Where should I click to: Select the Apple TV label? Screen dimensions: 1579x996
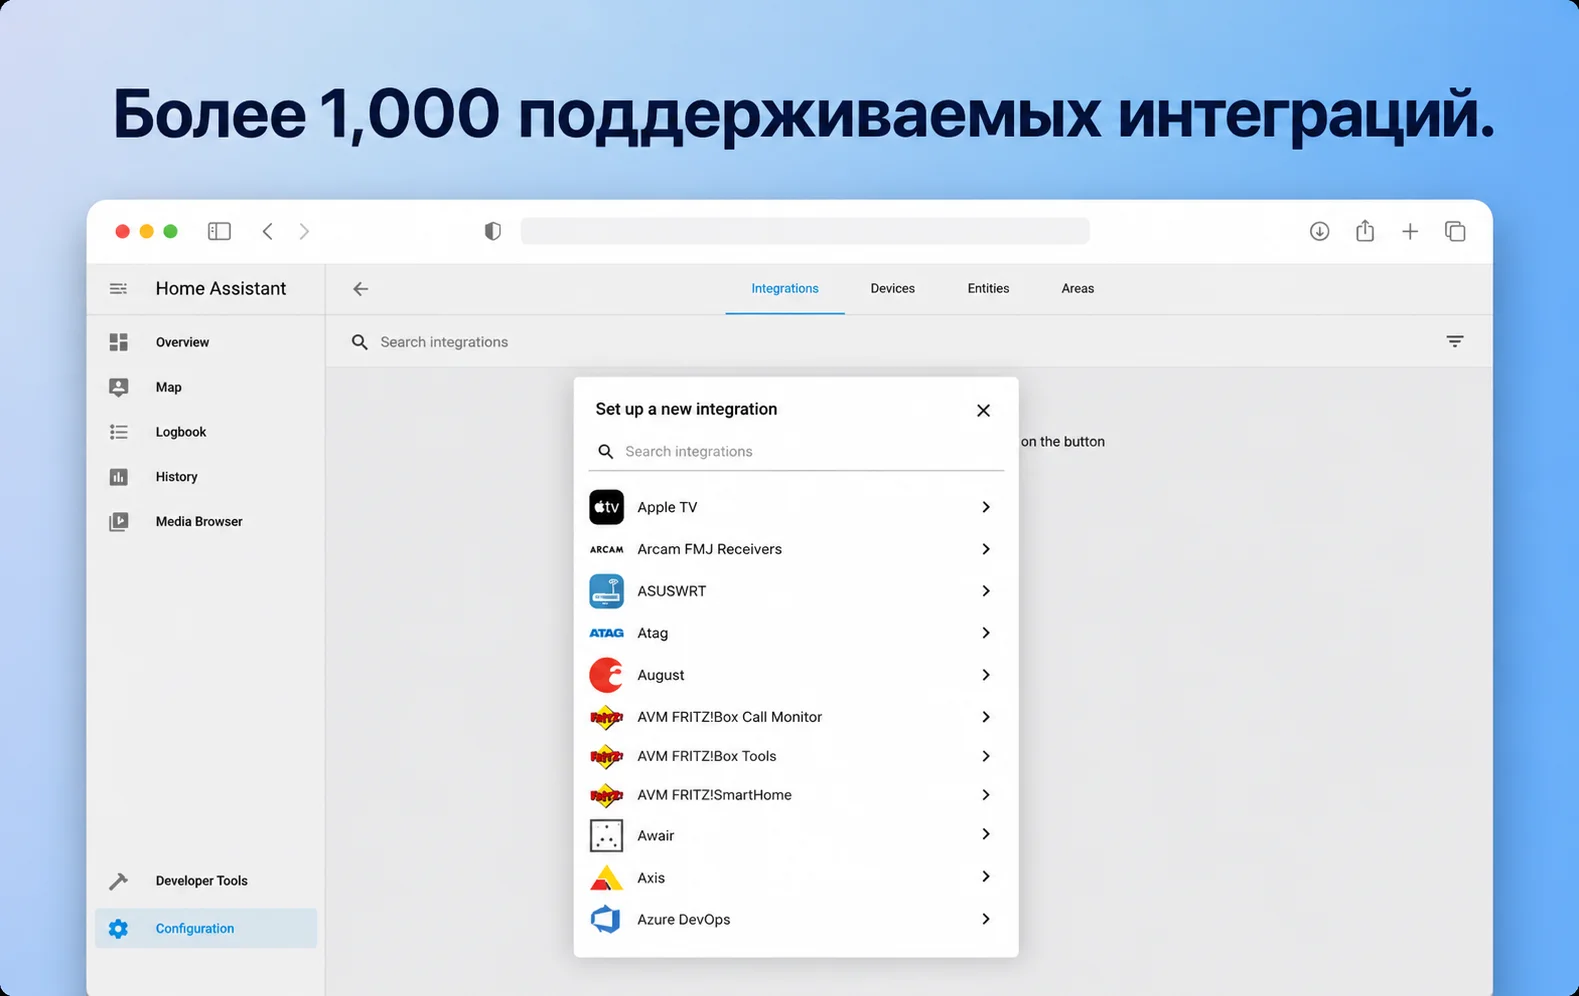coord(667,507)
